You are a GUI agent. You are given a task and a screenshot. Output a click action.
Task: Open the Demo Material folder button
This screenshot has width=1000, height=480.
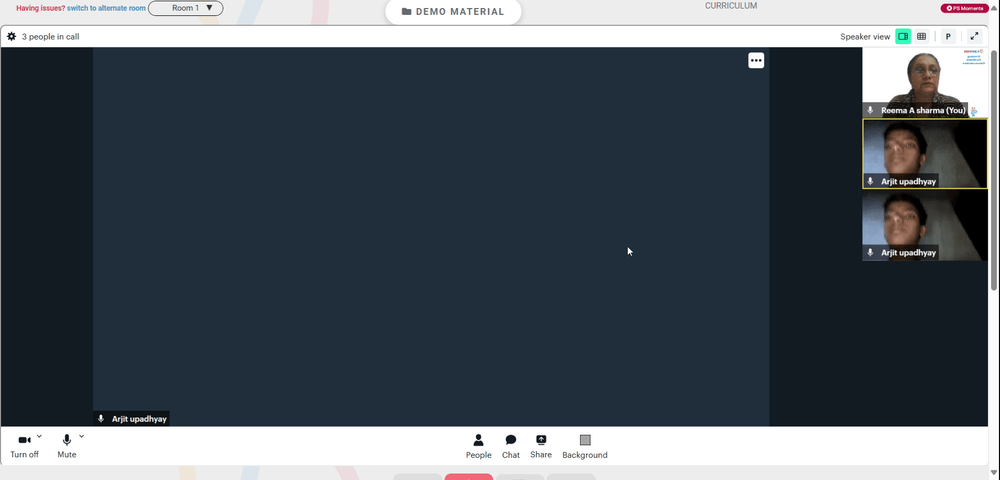tap(453, 11)
